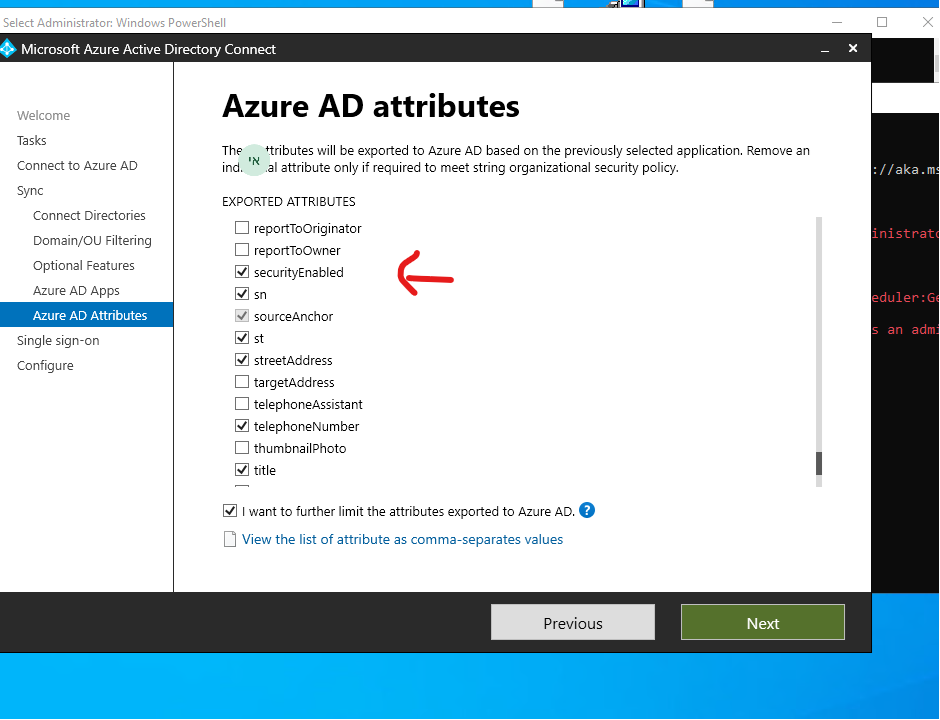
Task: Select the highlighted Azure AD Attributes step
Action: 86,315
